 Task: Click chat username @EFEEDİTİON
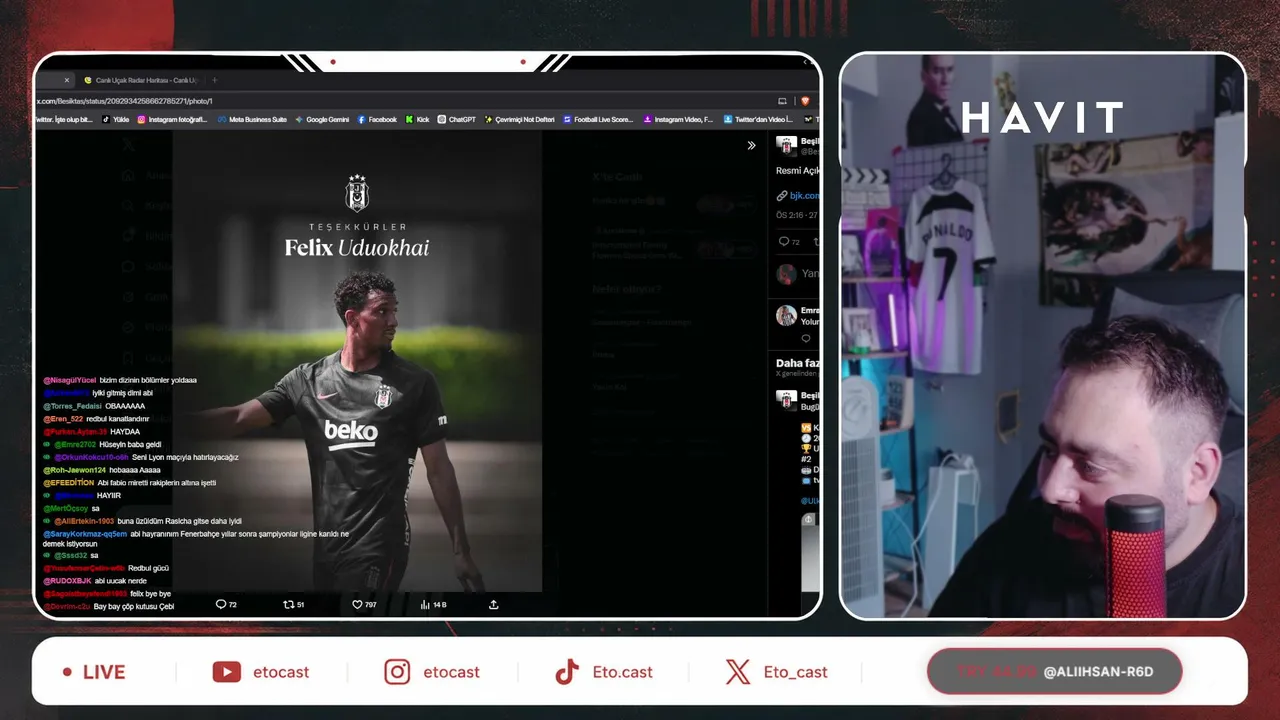tap(68, 483)
